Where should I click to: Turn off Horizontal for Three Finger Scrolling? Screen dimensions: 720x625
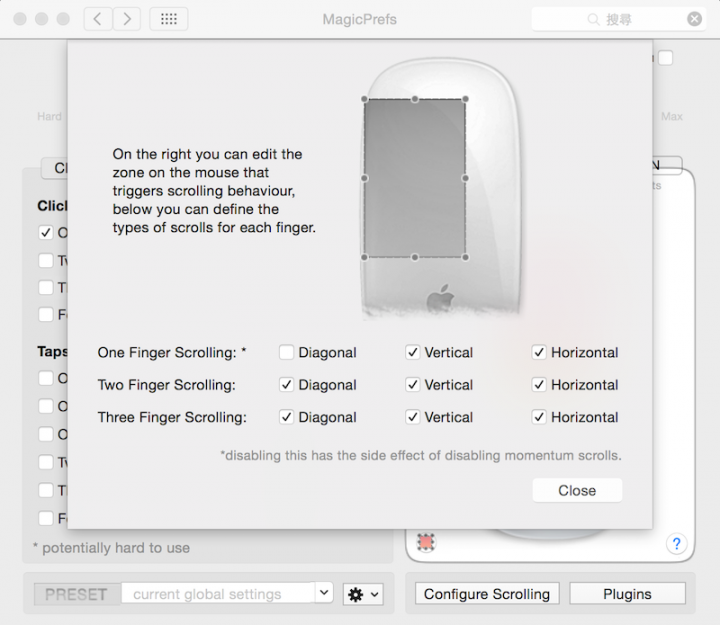(539, 417)
